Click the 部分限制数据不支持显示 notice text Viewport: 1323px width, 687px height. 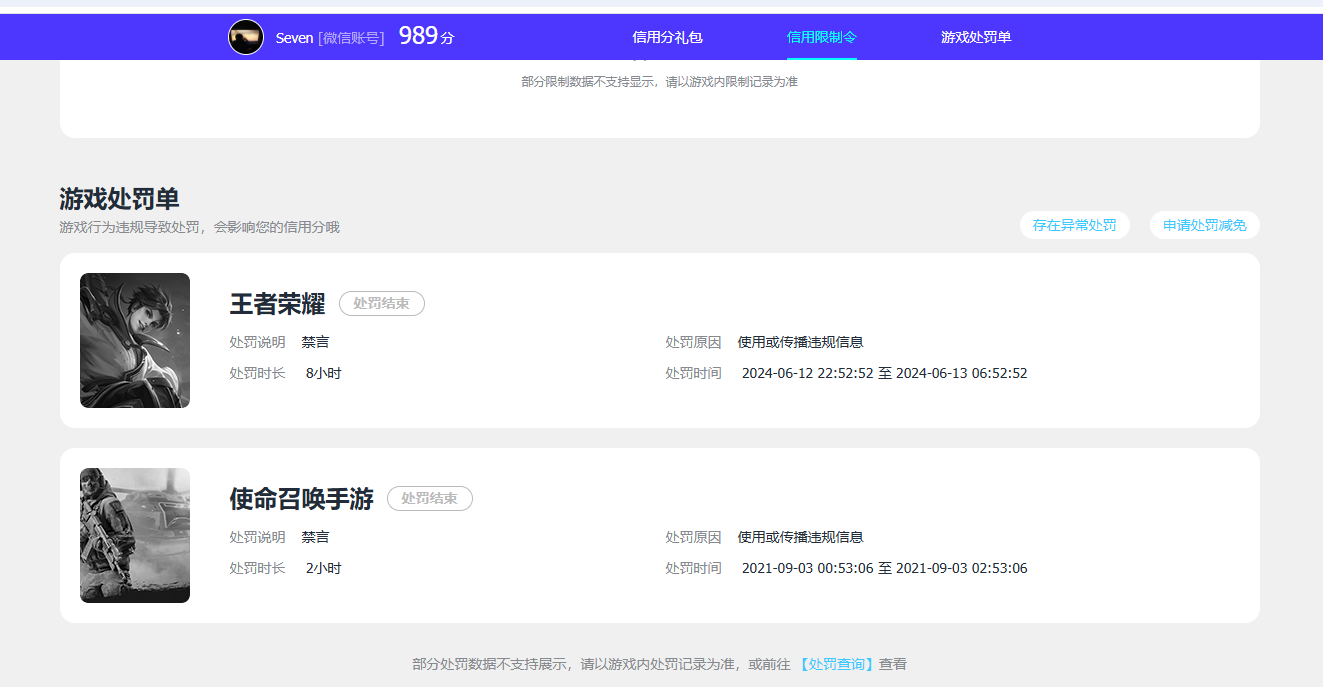point(660,82)
